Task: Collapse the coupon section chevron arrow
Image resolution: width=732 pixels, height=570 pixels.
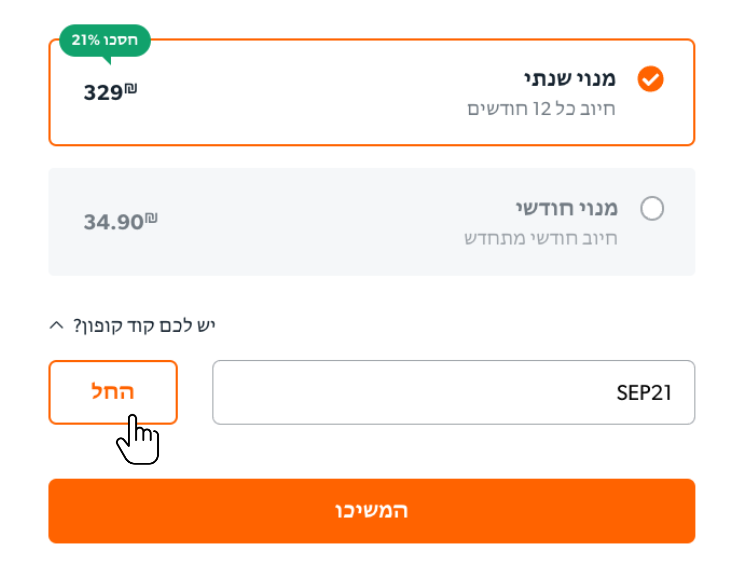Action: [56, 325]
